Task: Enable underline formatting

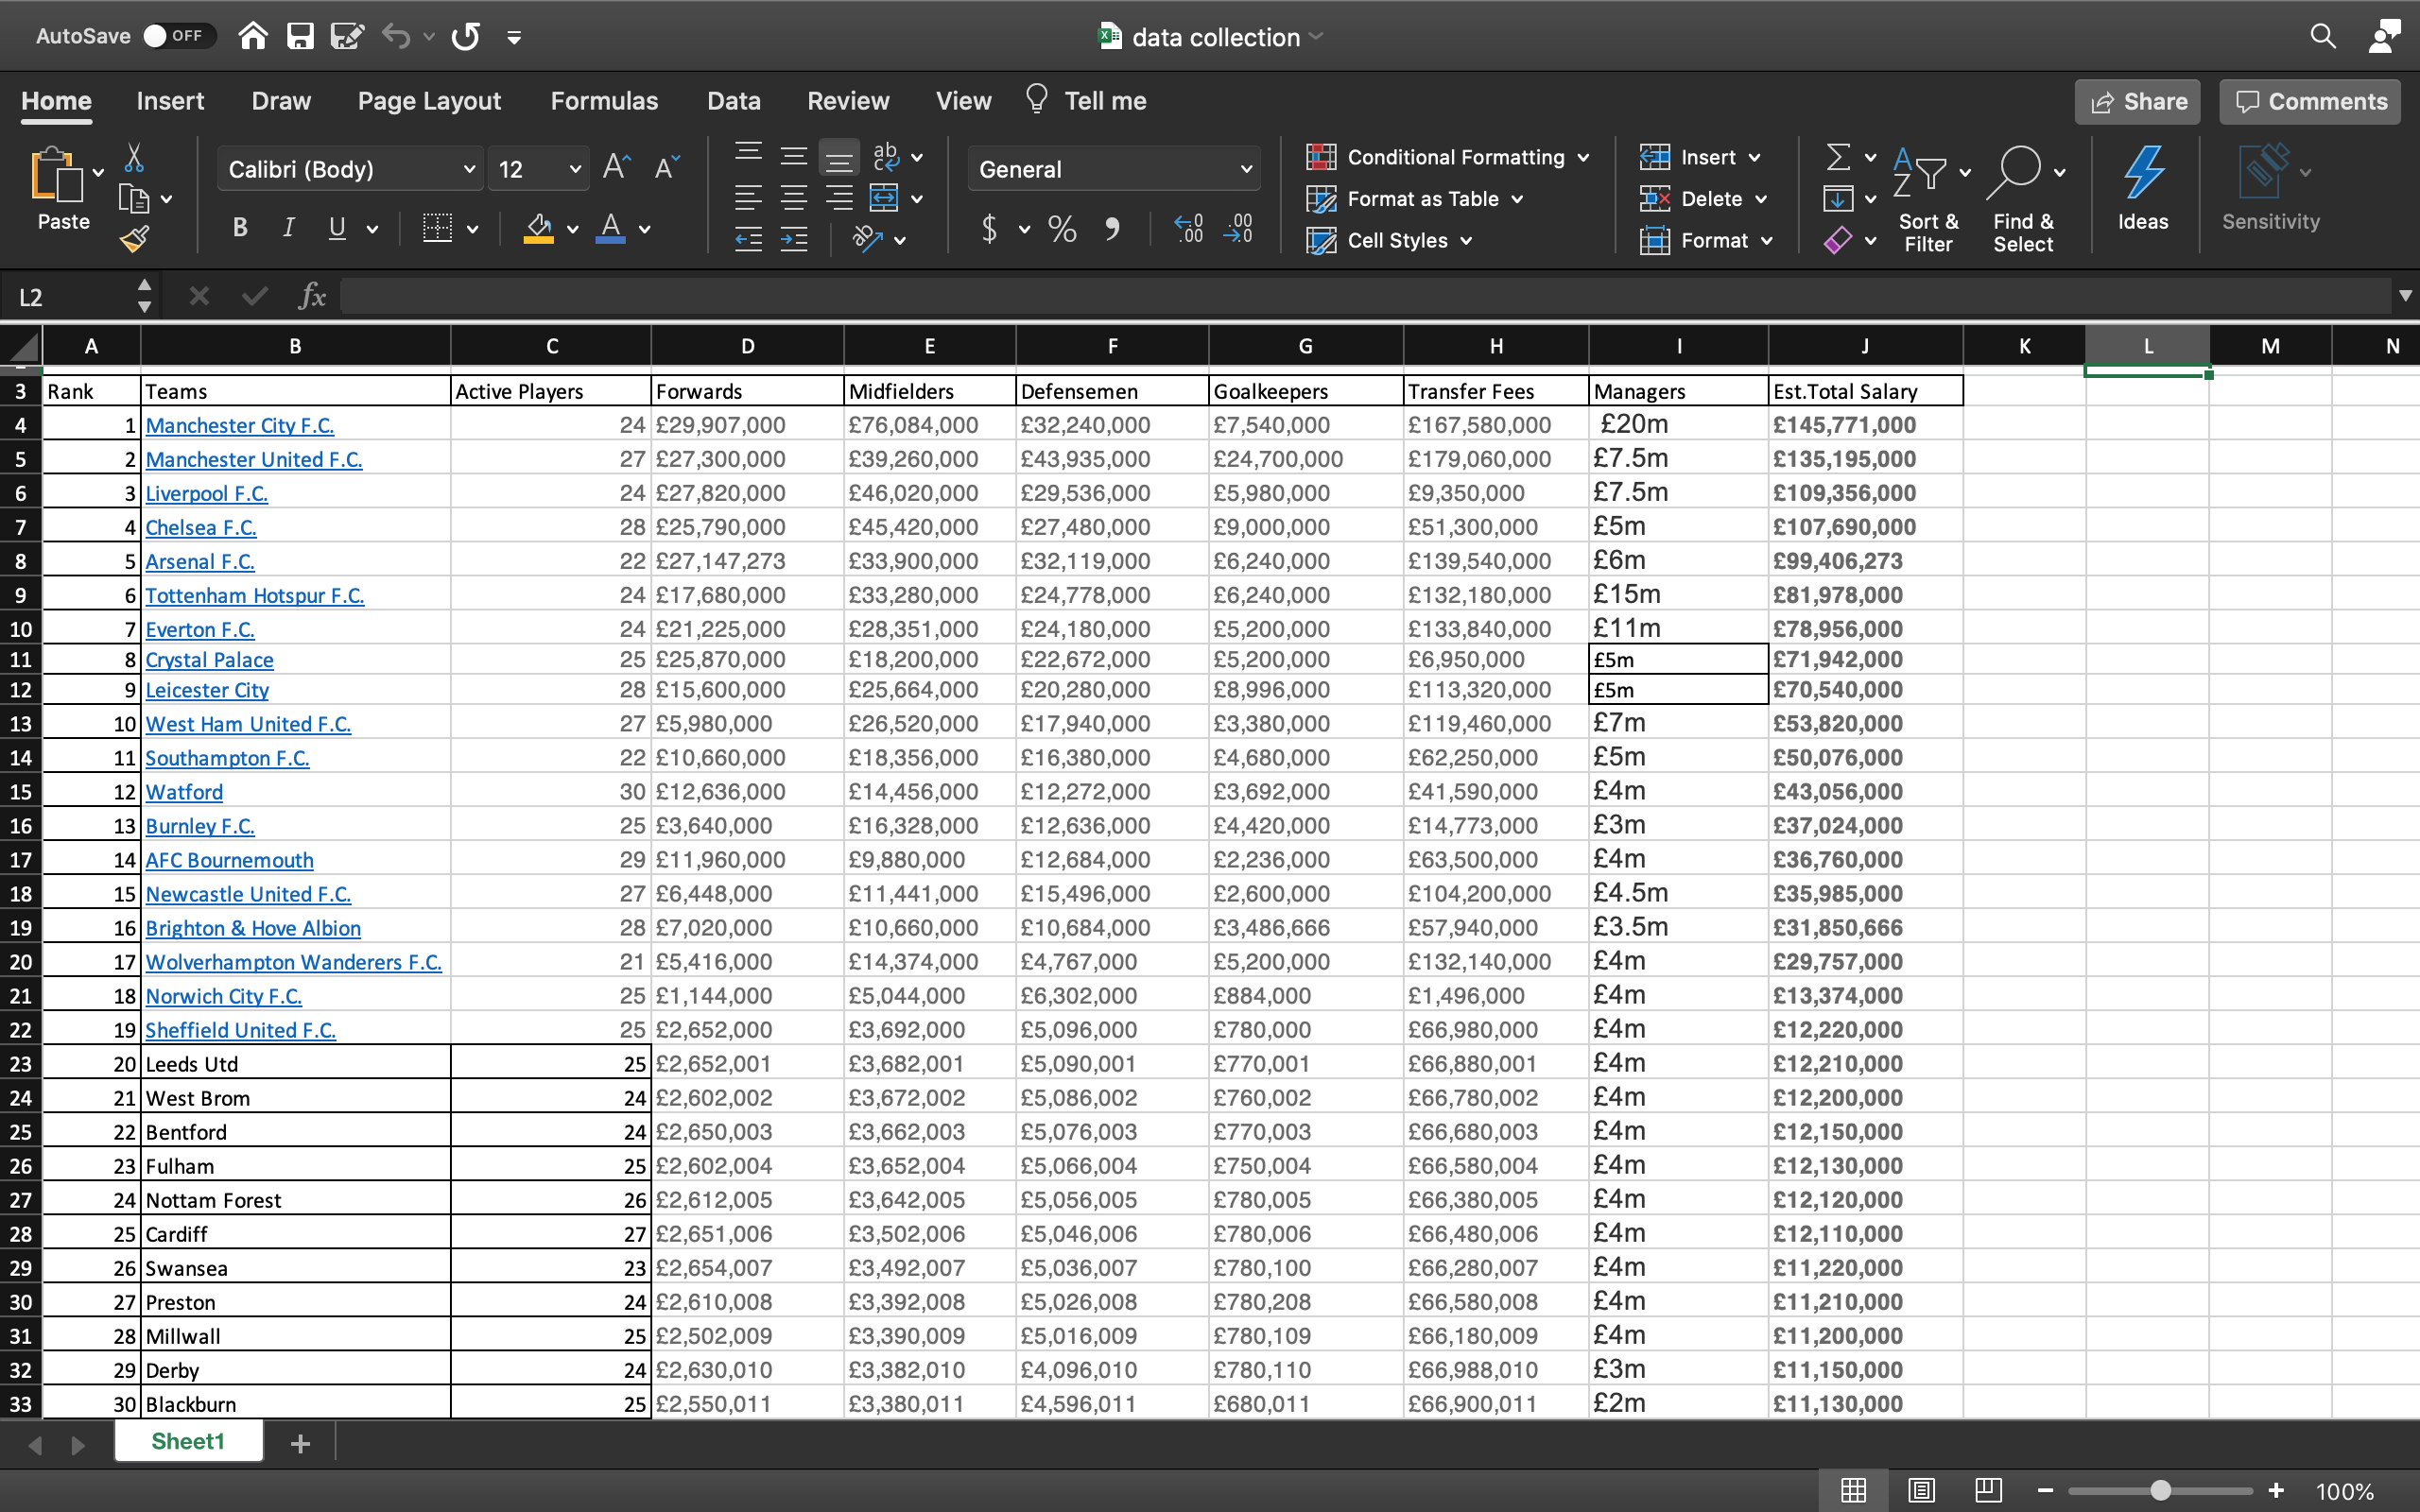Action: pyautogui.click(x=336, y=228)
